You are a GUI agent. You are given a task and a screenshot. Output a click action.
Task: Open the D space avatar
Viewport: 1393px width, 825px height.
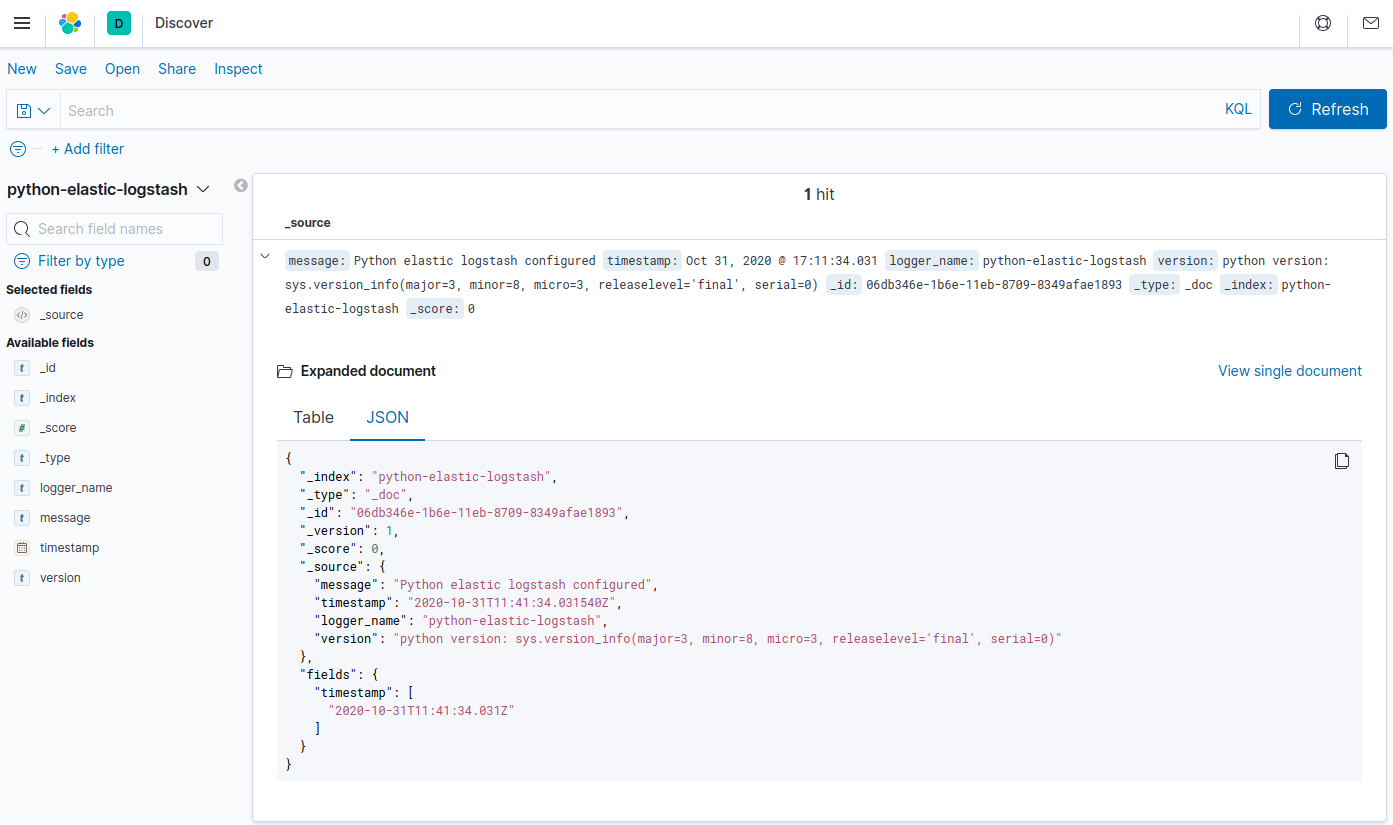pyautogui.click(x=119, y=23)
